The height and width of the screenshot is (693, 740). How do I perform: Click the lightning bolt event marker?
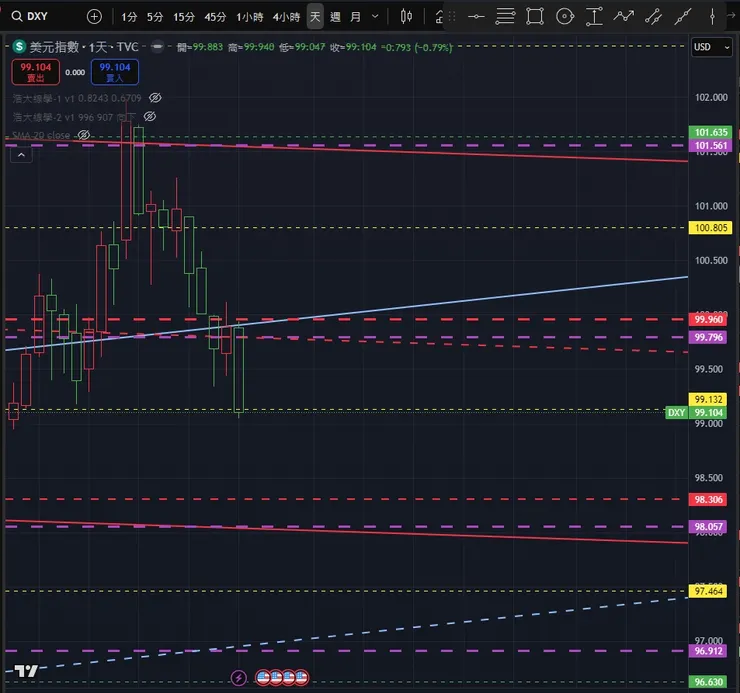[x=239, y=678]
